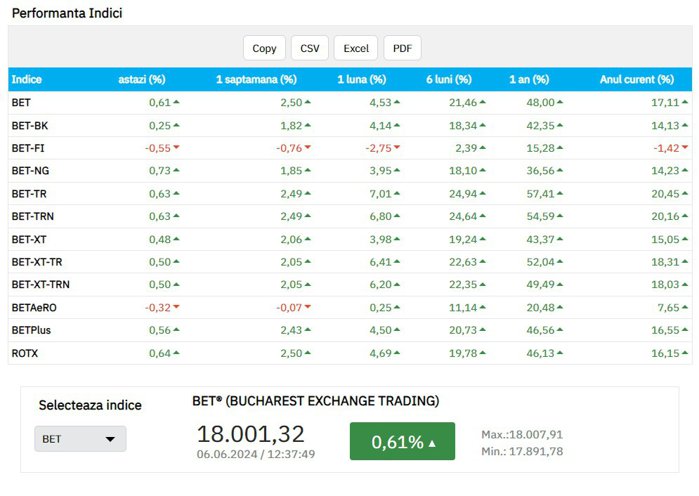Screen dimensions: 699x496
Task: Click red down arrow in BETAeRO astazi cell
Action: 177,308
